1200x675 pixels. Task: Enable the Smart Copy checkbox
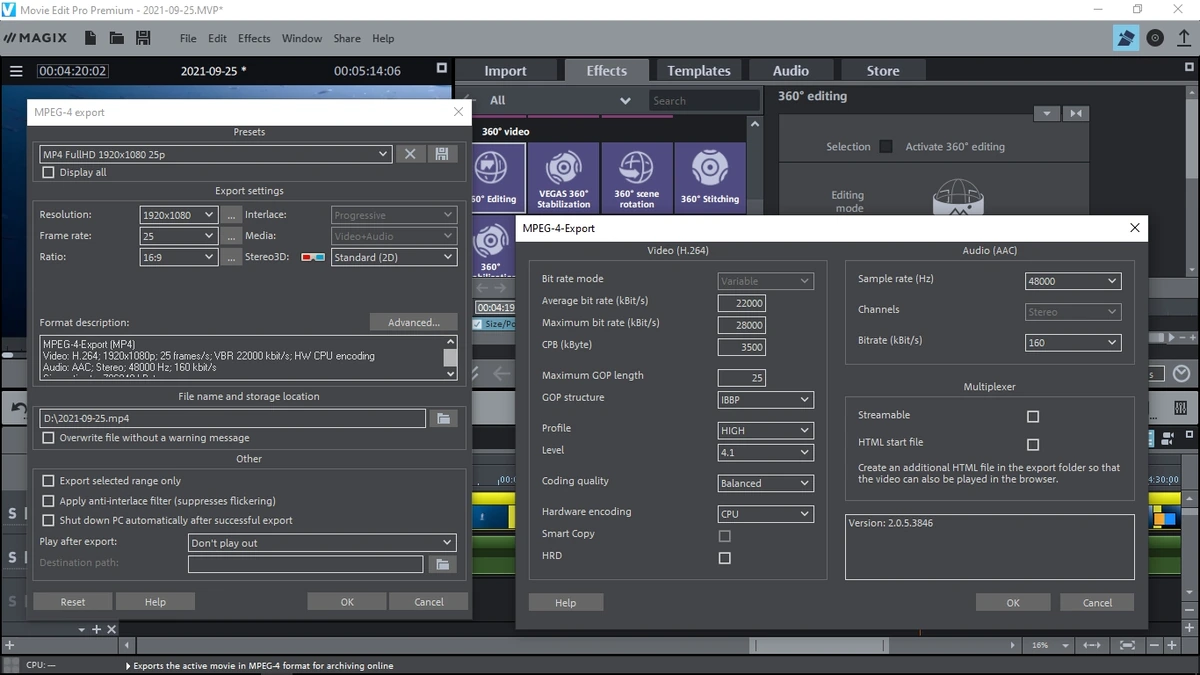click(x=725, y=536)
